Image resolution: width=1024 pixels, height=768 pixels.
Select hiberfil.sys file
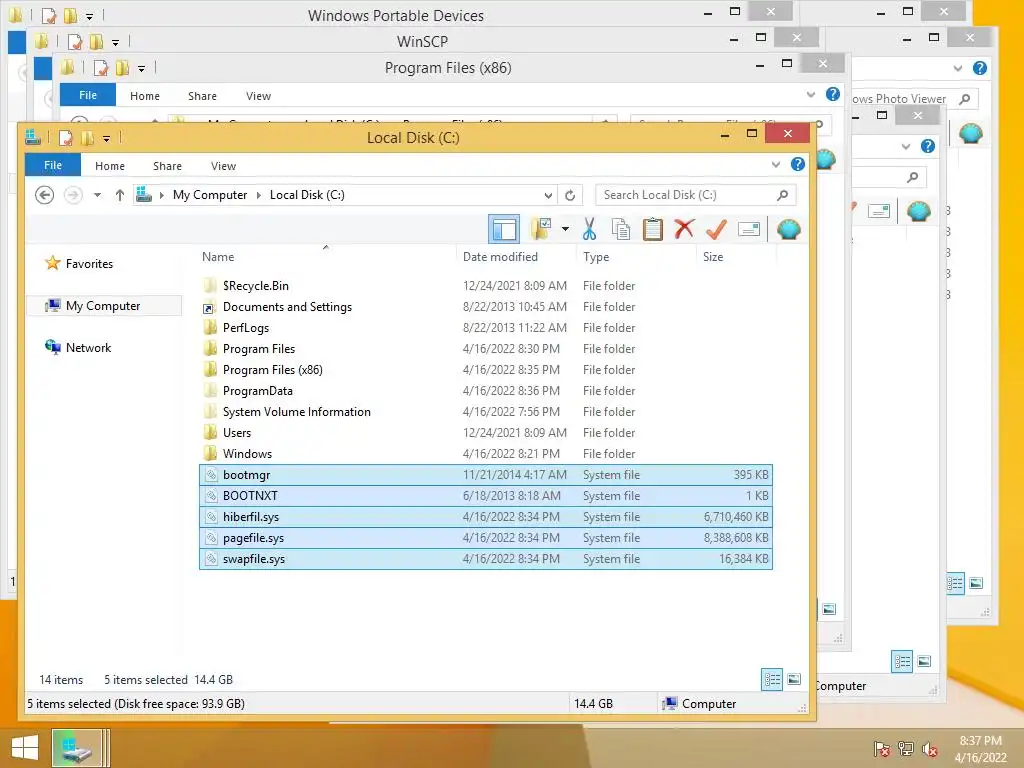point(486,517)
